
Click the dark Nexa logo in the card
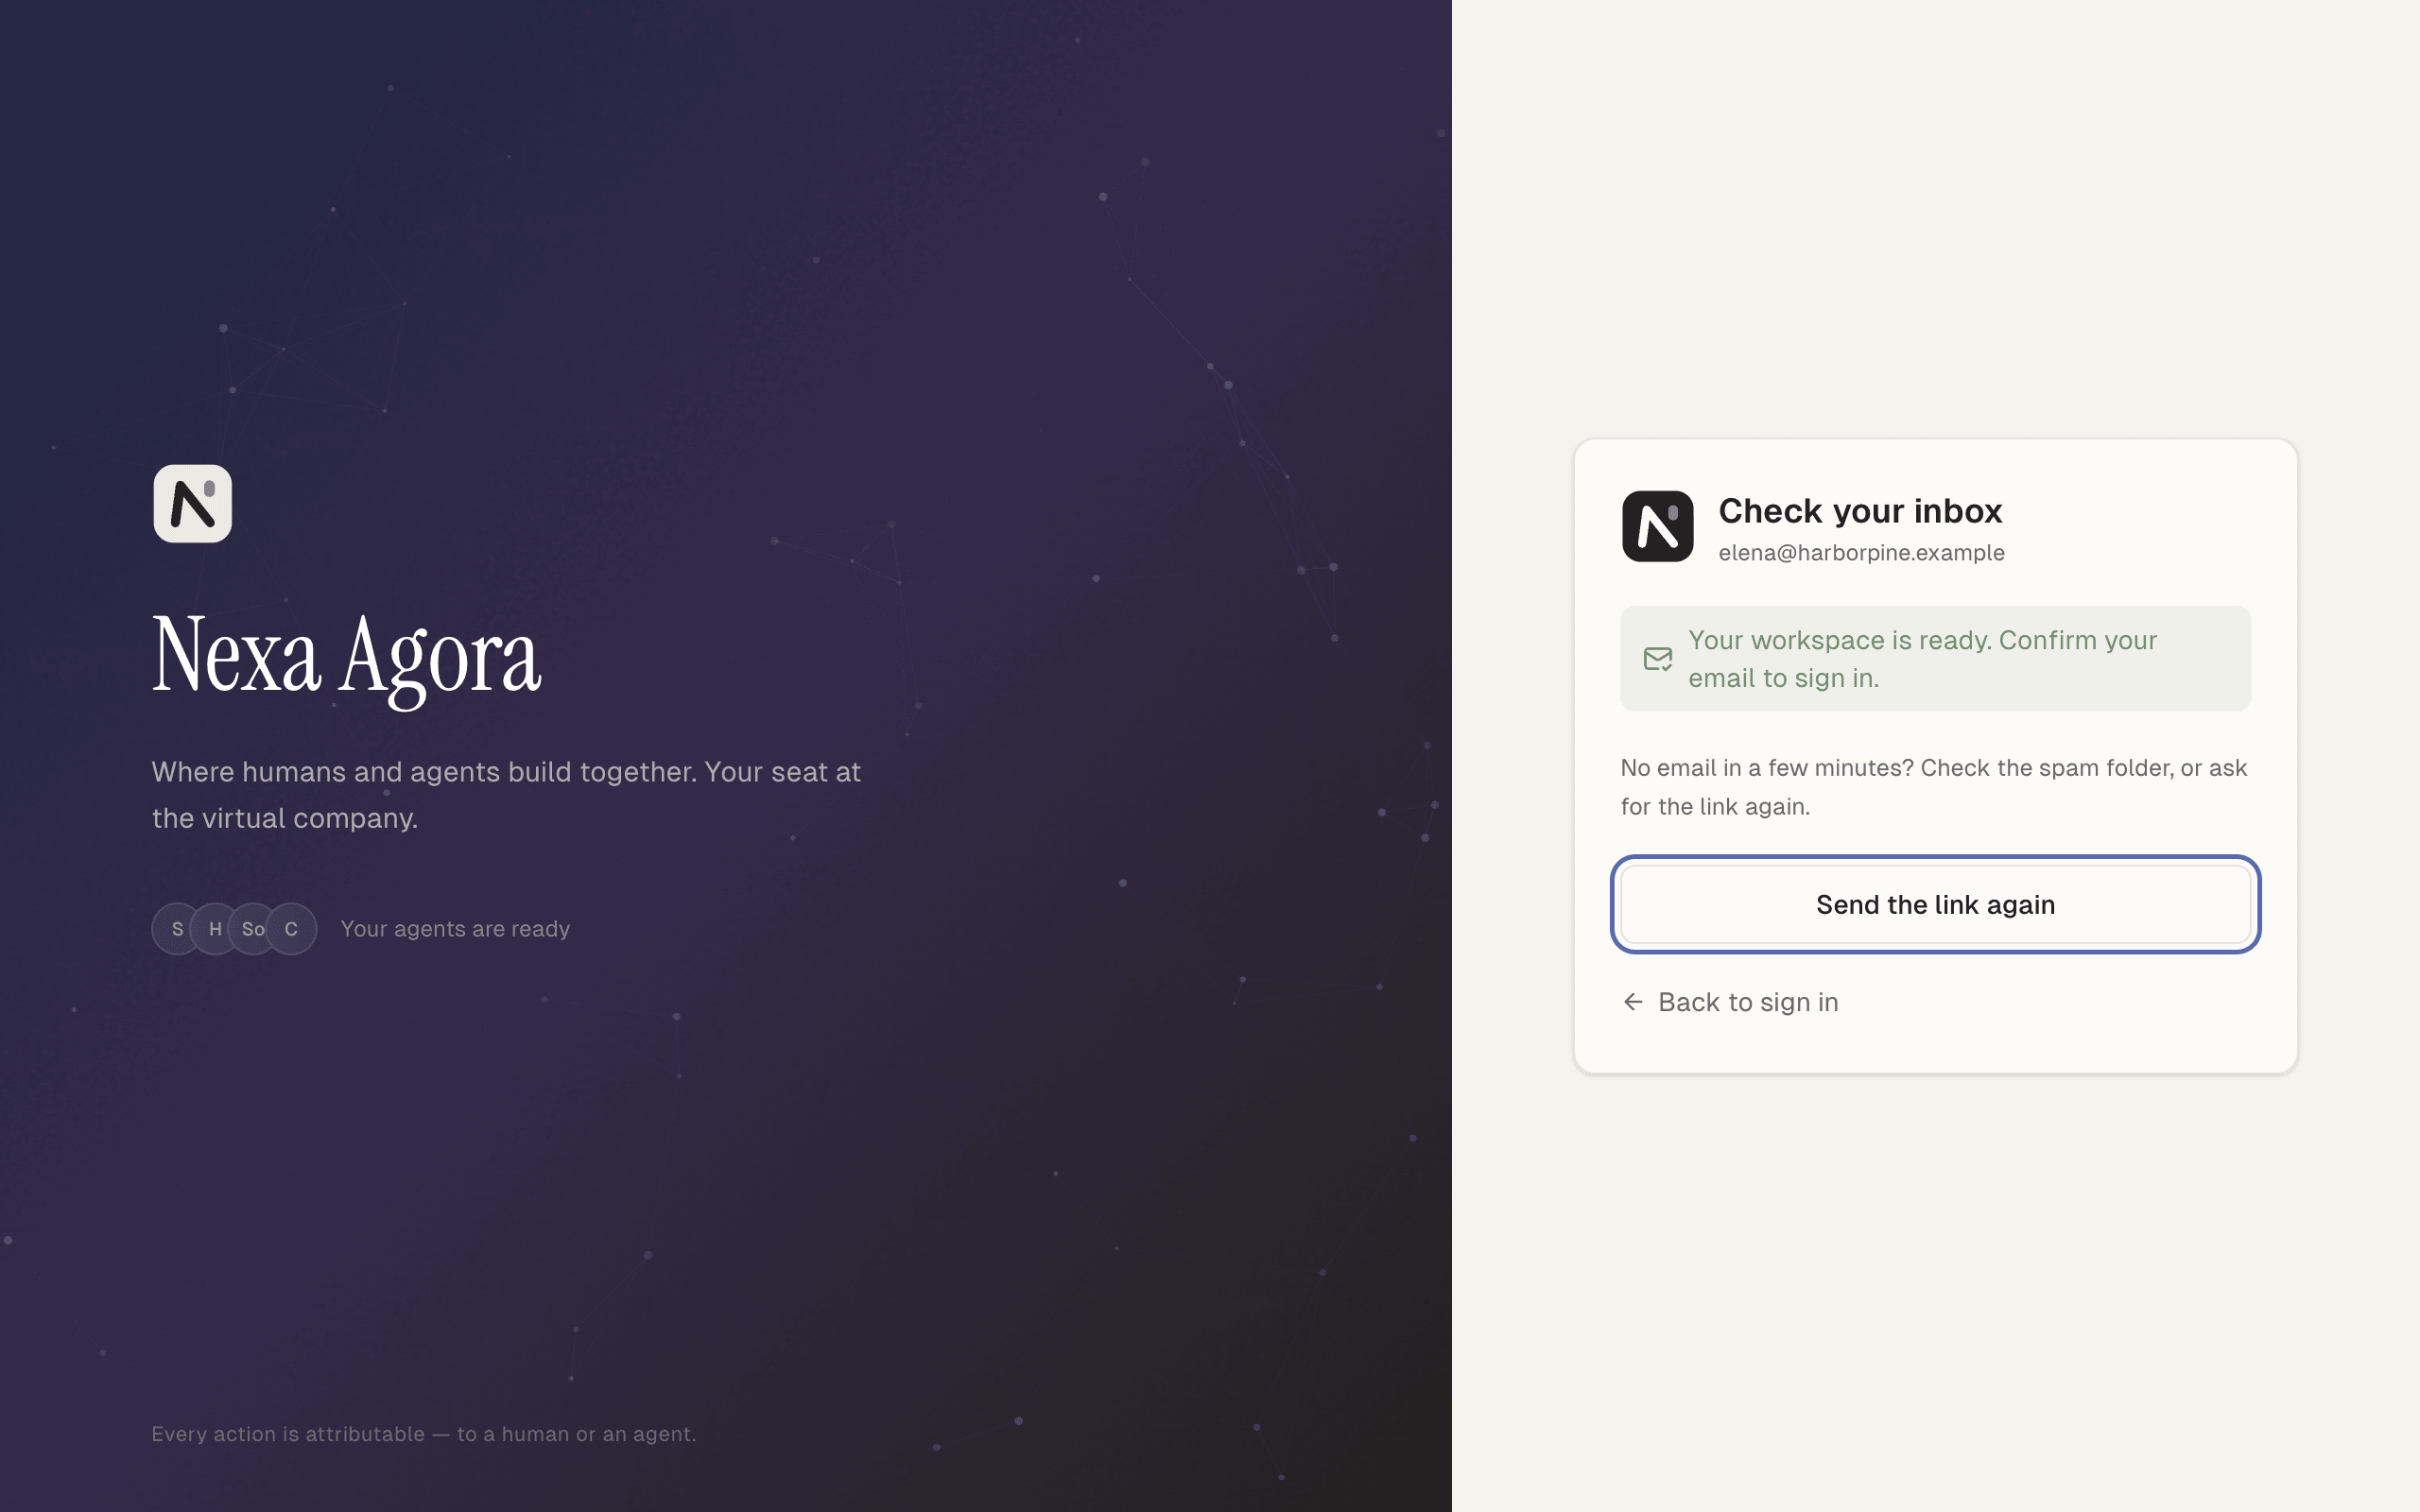coord(1657,526)
